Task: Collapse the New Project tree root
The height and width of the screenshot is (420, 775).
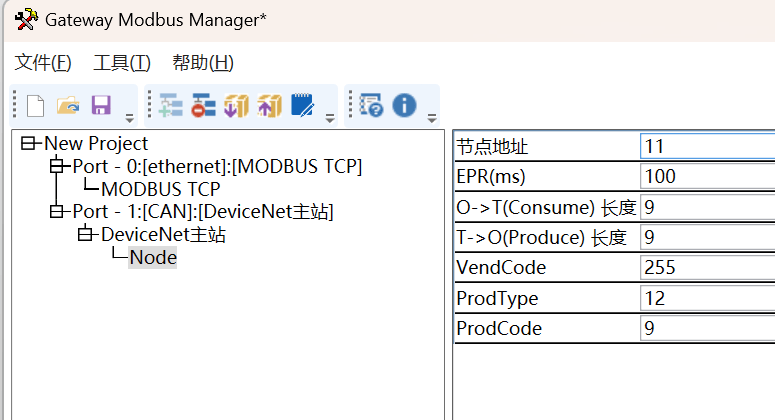Action: click(x=28, y=143)
